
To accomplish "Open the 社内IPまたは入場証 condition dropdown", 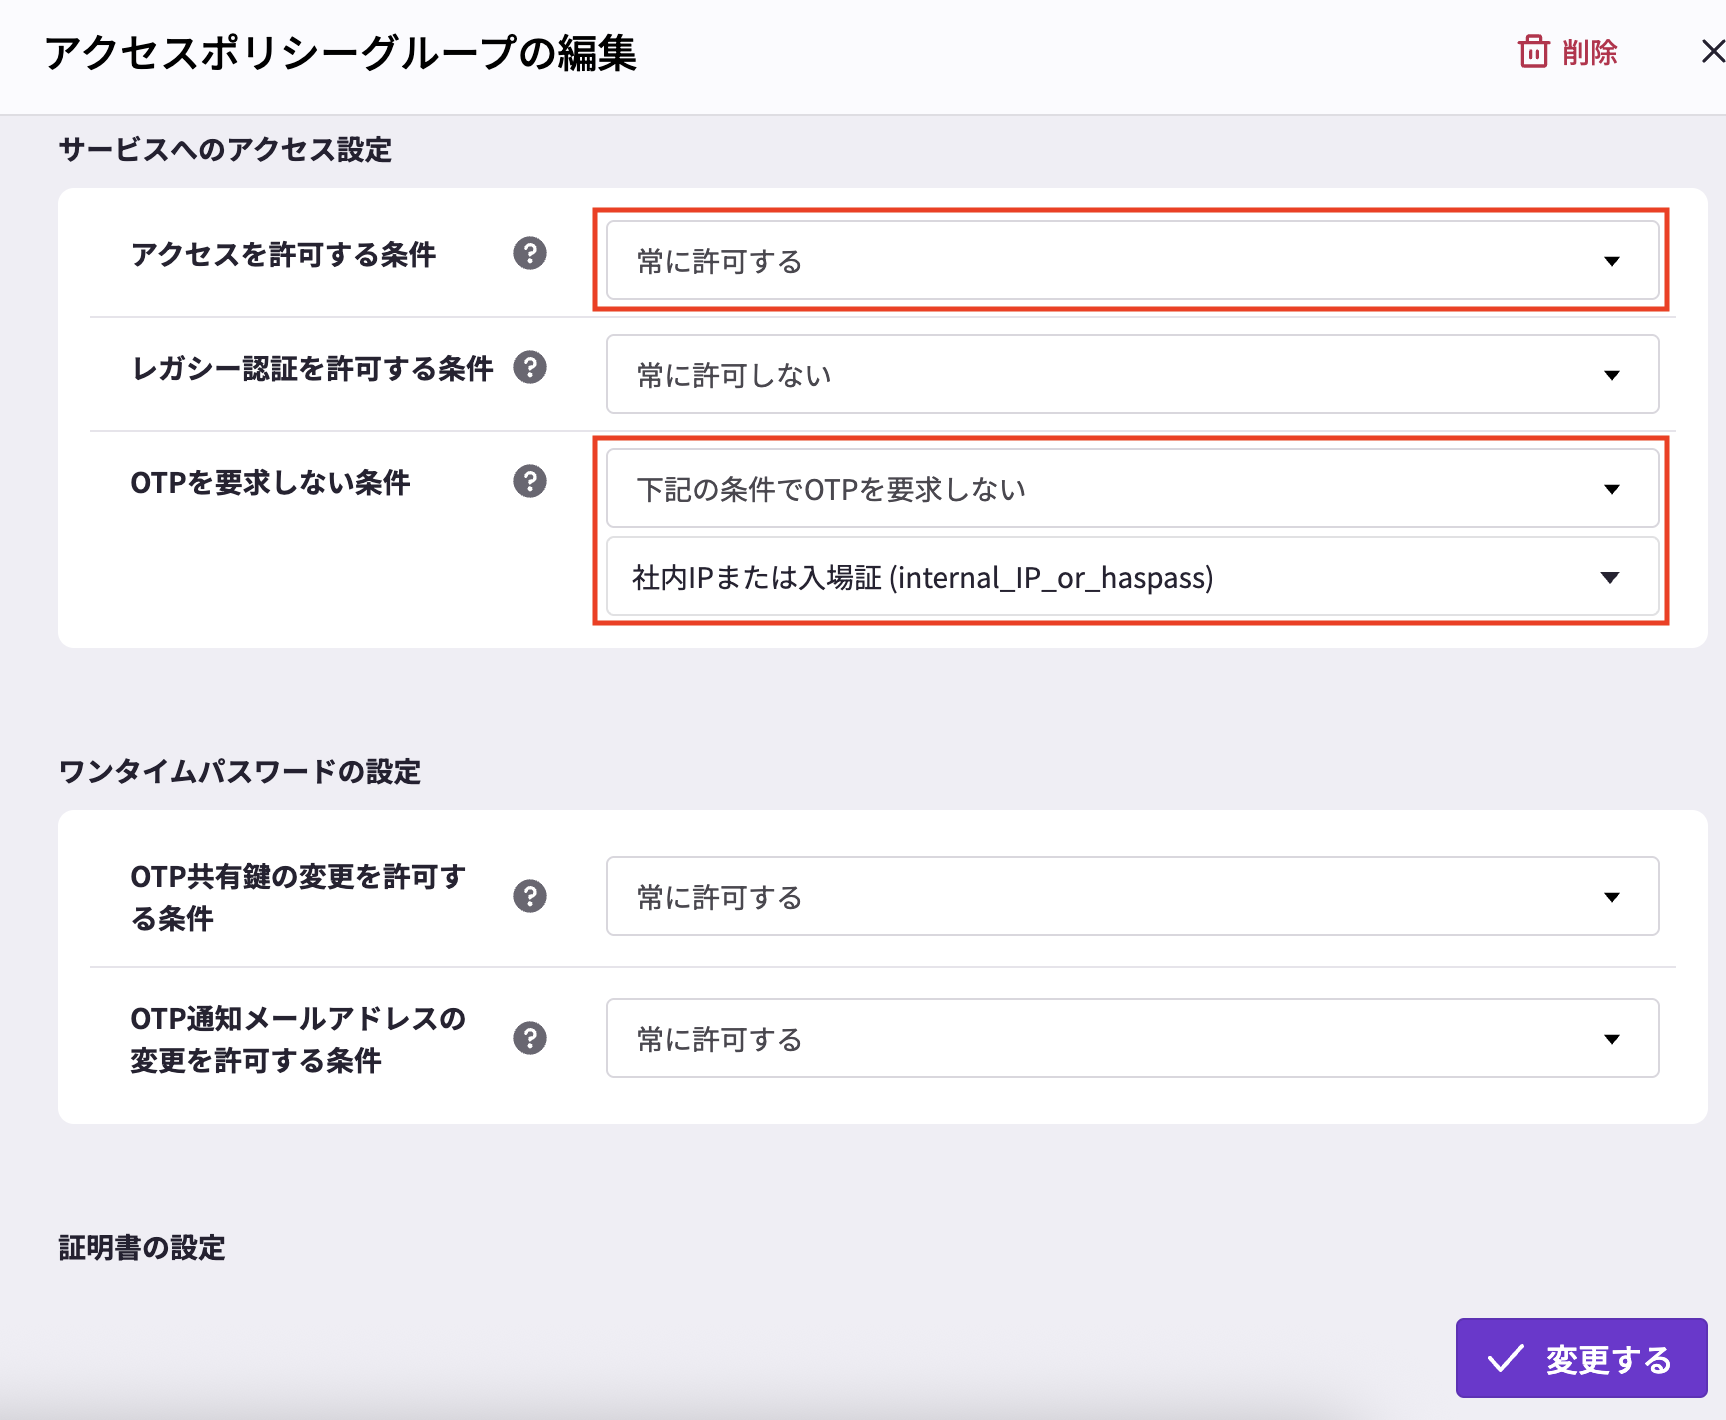I will pos(1132,577).
